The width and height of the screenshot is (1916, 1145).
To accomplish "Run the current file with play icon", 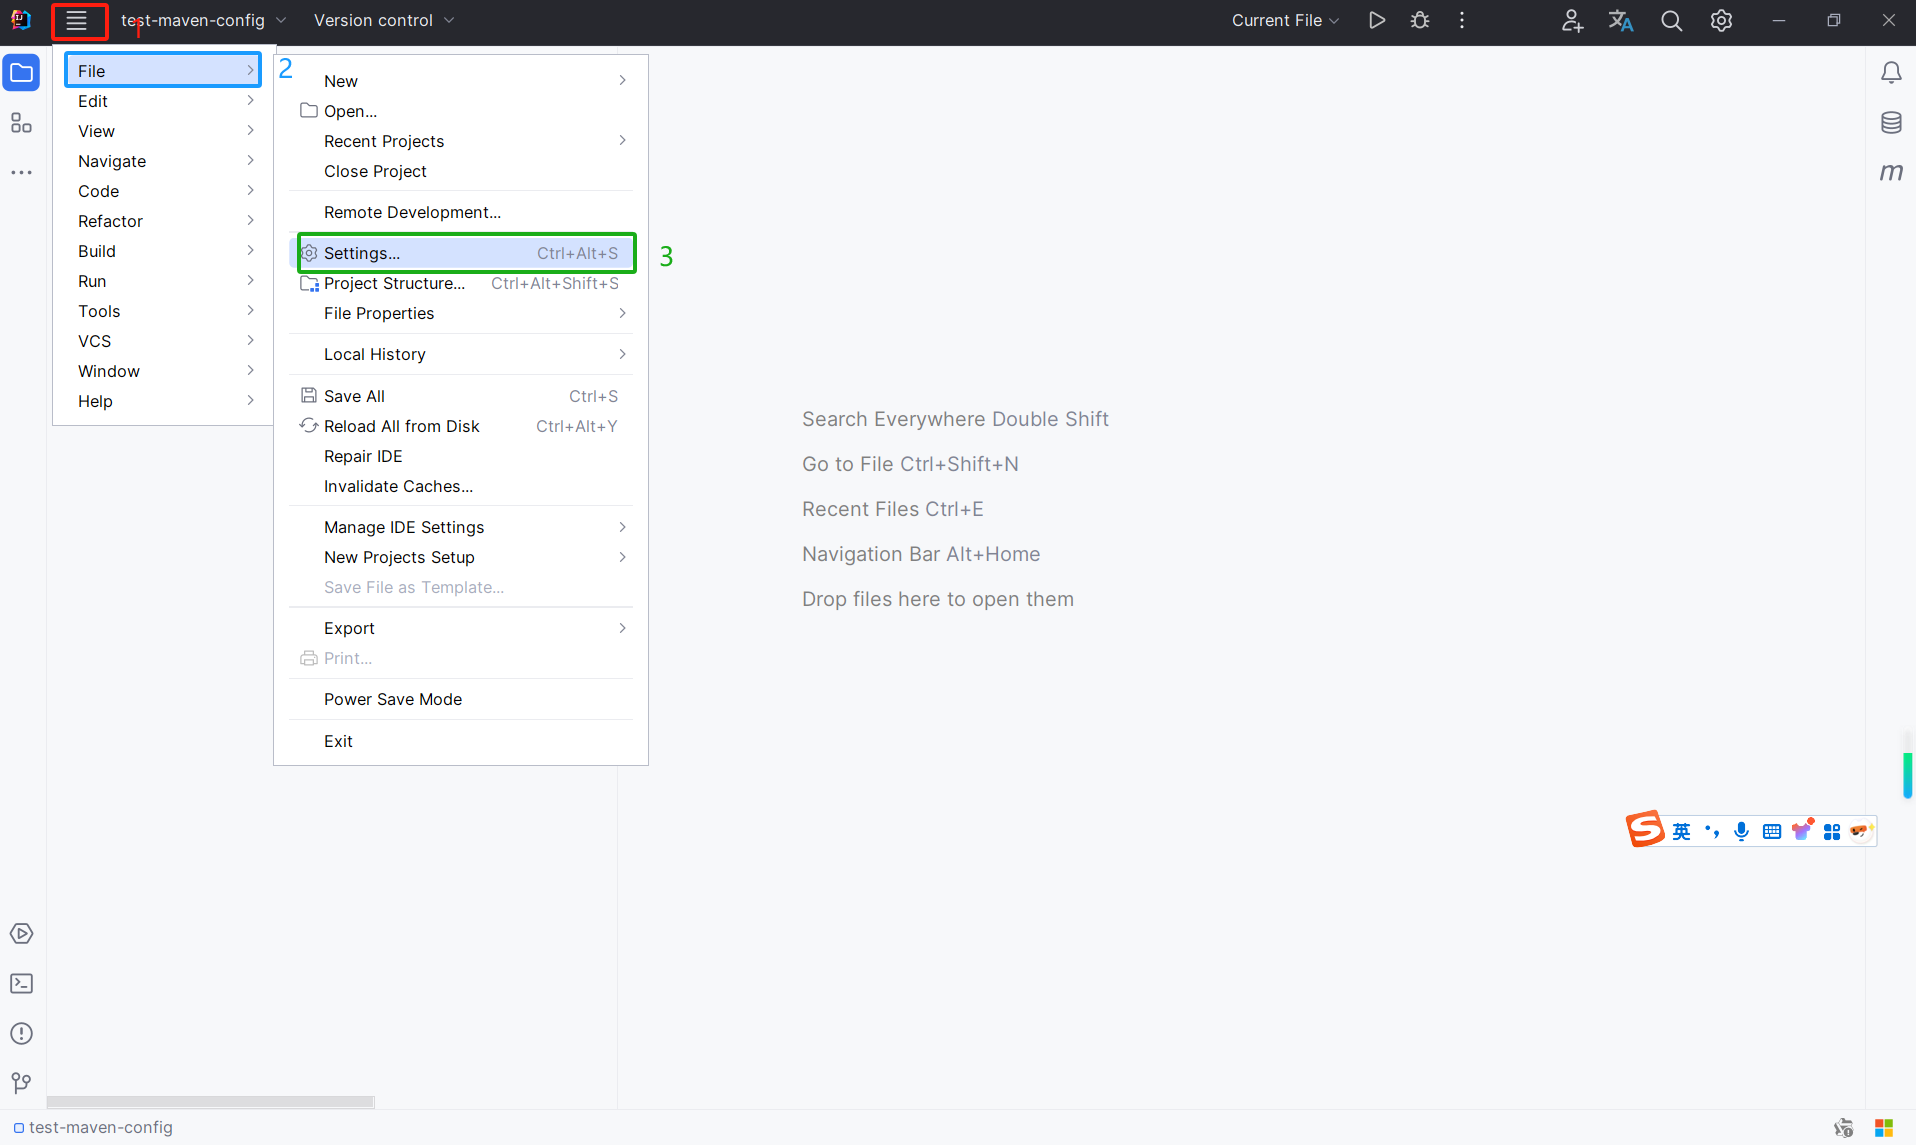I will [1377, 20].
